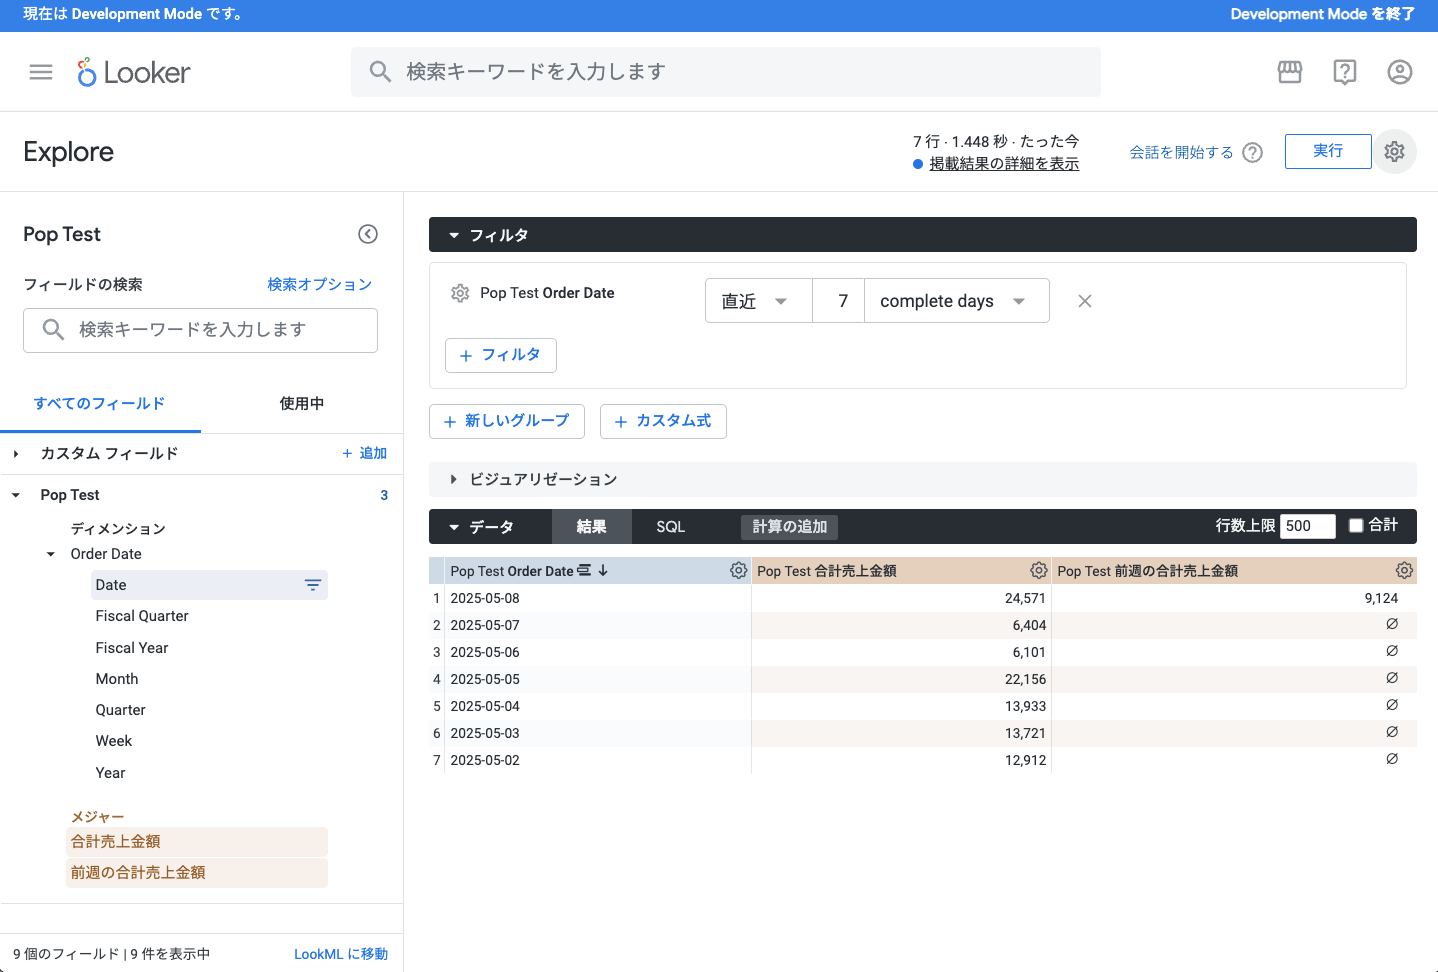Open the complete days unit dropdown

tap(955, 301)
